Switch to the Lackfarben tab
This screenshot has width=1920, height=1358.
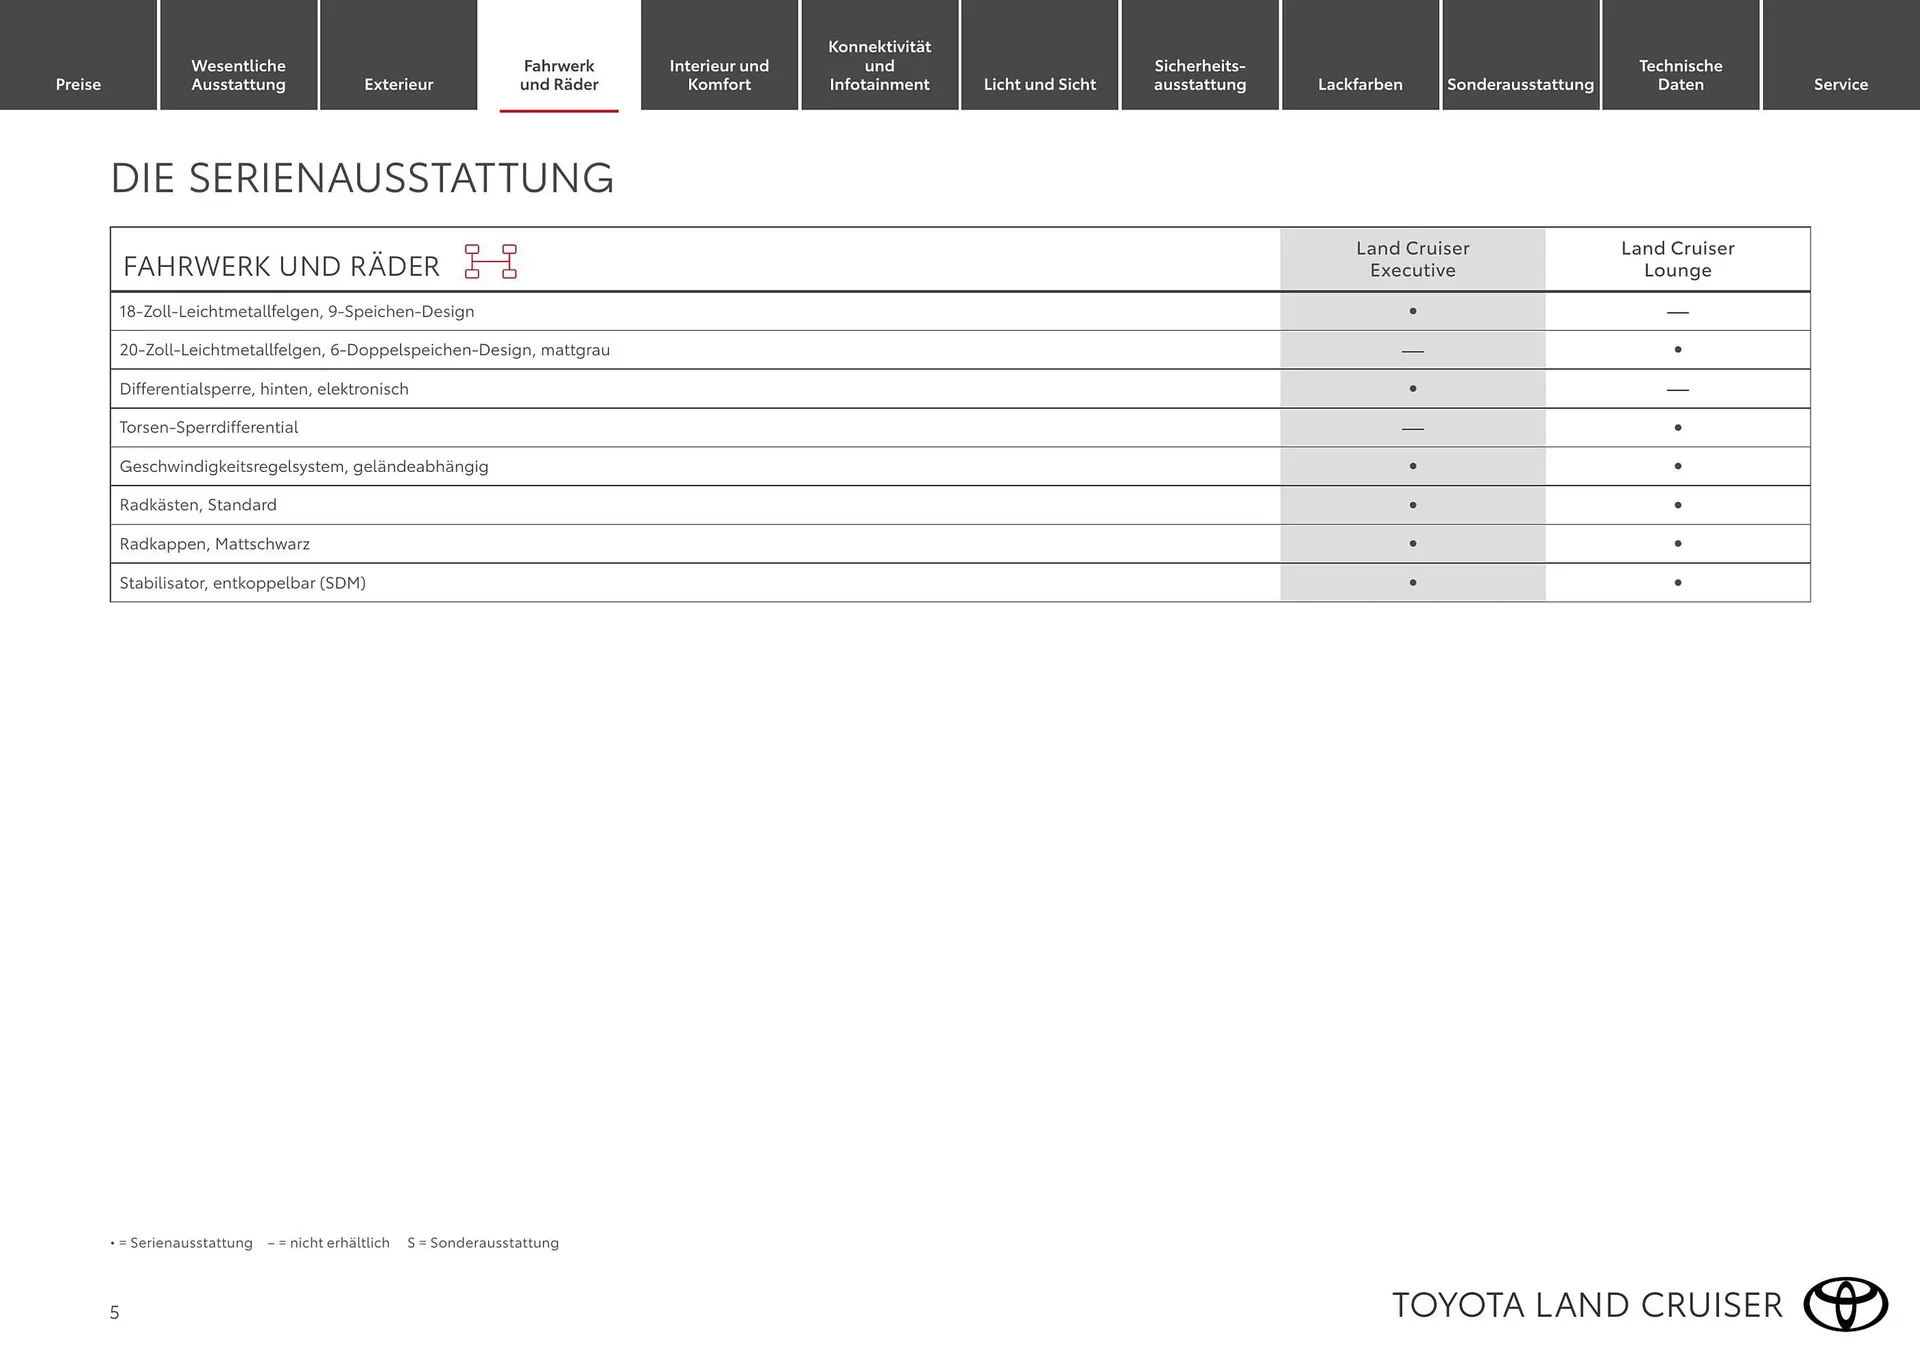1359,84
